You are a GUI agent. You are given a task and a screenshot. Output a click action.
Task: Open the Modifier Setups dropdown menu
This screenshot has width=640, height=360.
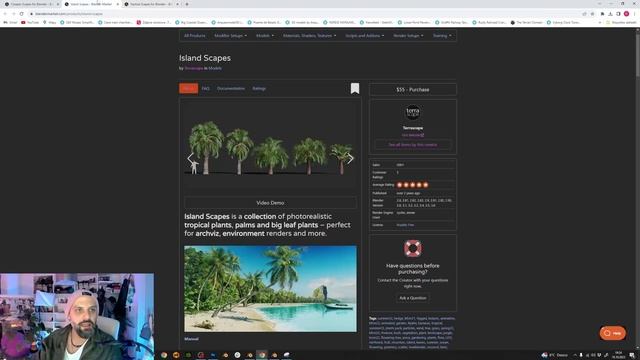pos(231,36)
